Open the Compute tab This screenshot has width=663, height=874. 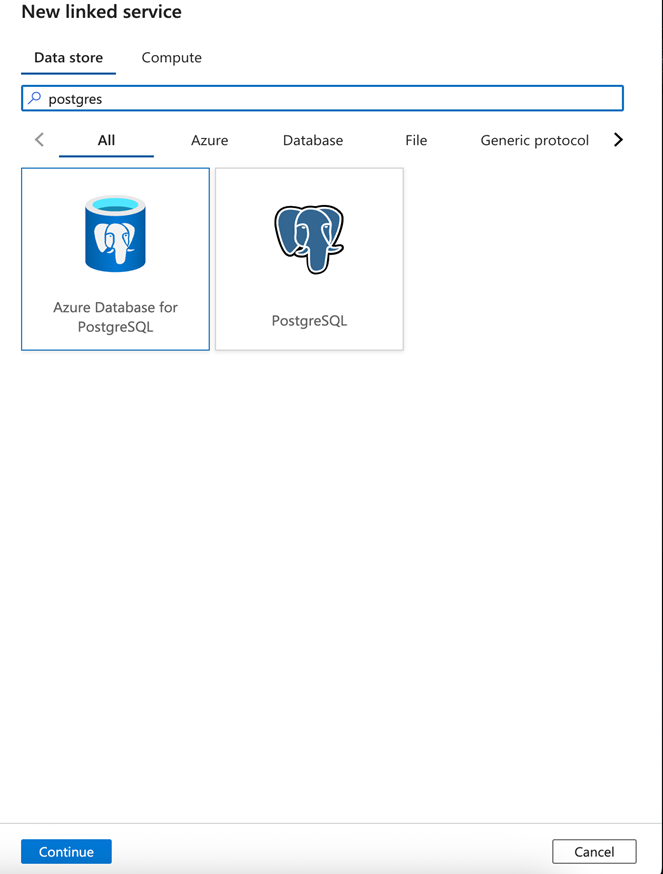point(171,58)
